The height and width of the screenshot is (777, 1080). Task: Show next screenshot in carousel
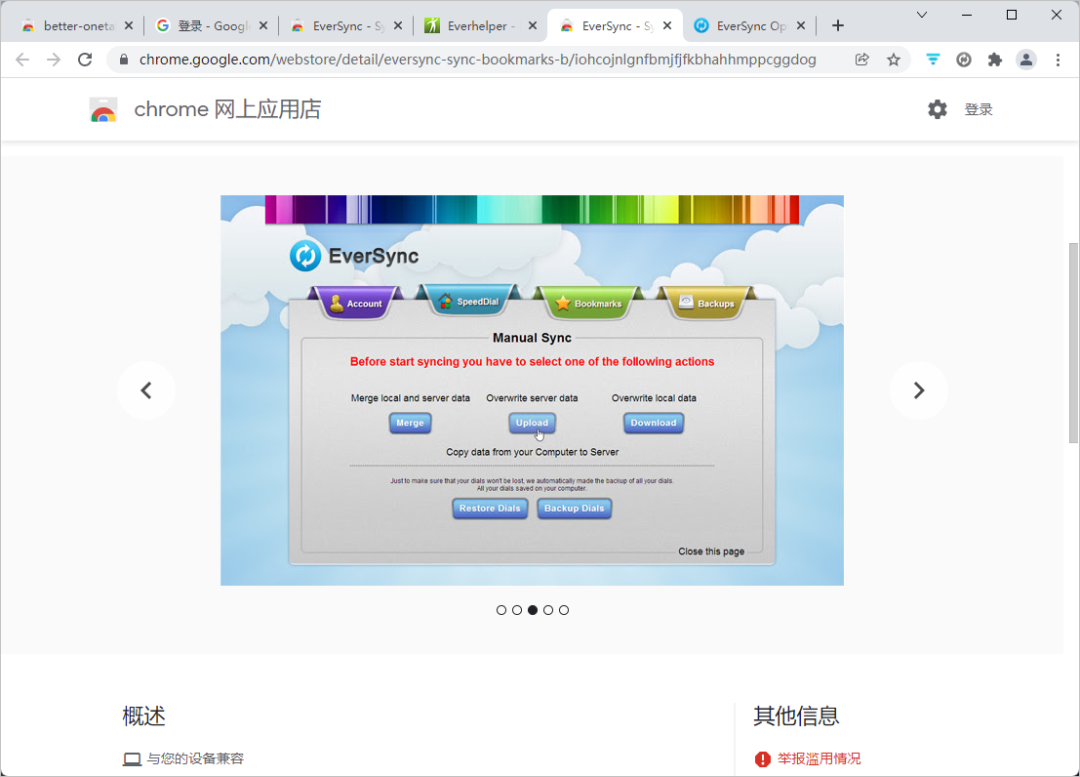[919, 391]
